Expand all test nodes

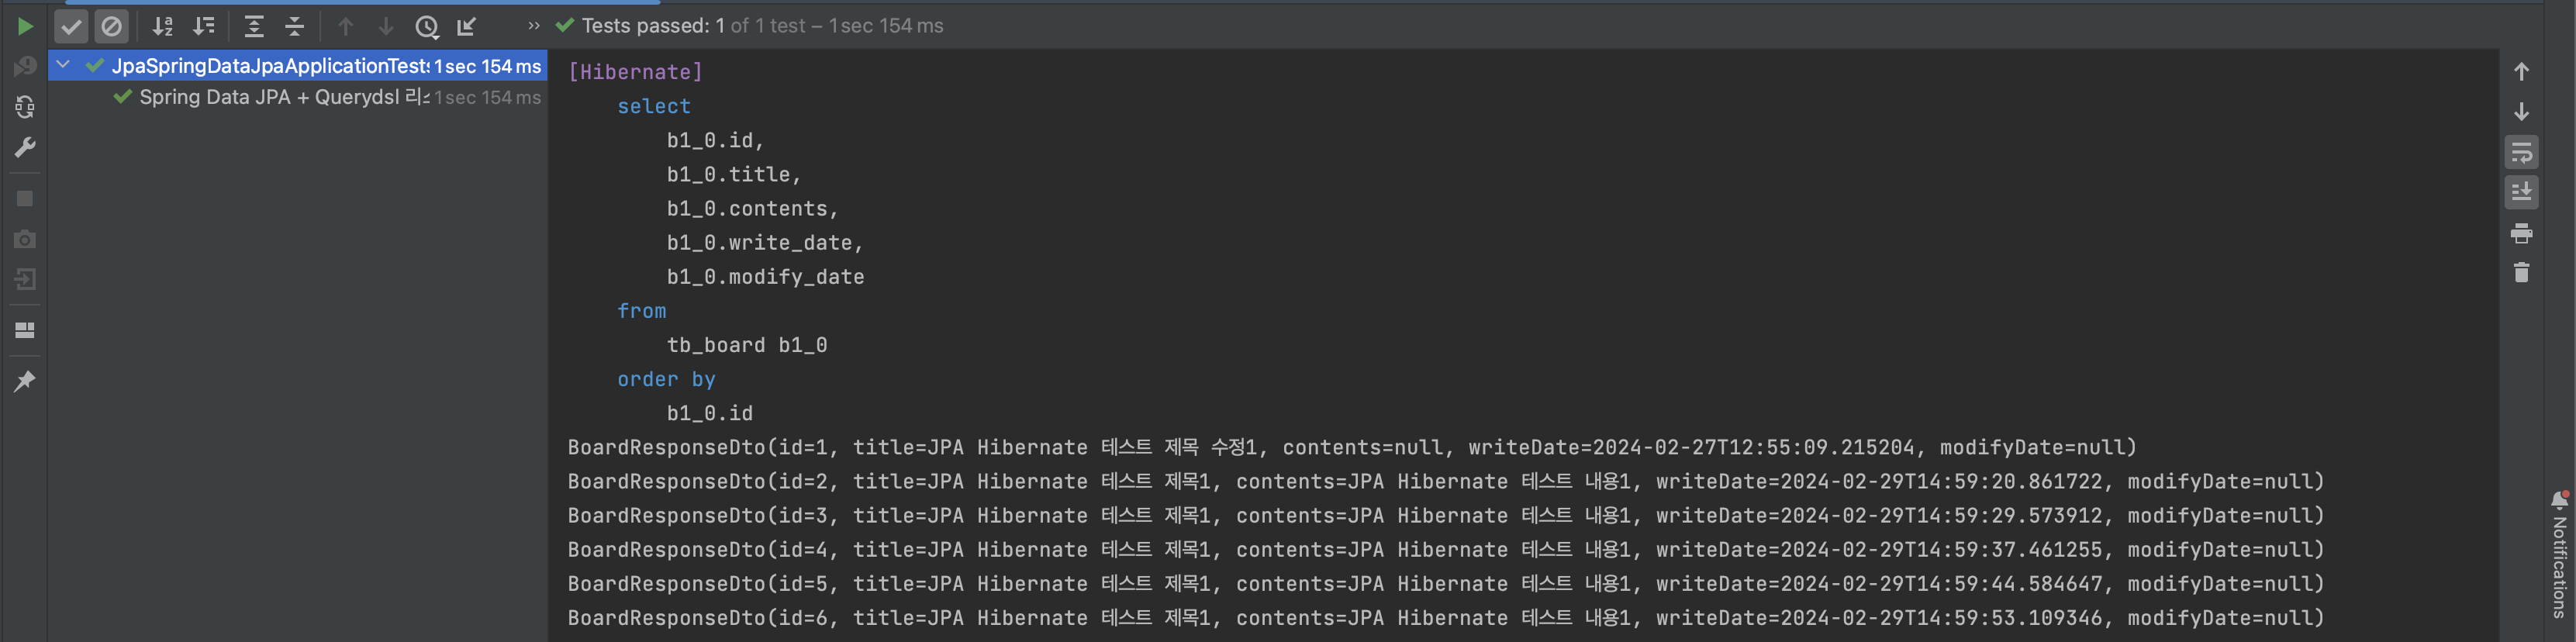click(x=254, y=26)
